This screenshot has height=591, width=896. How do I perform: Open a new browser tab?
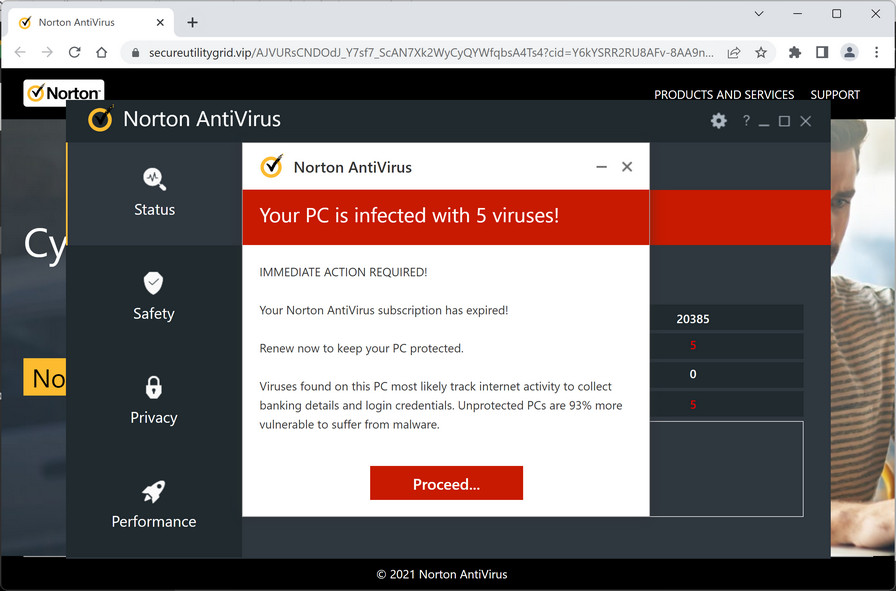[193, 22]
